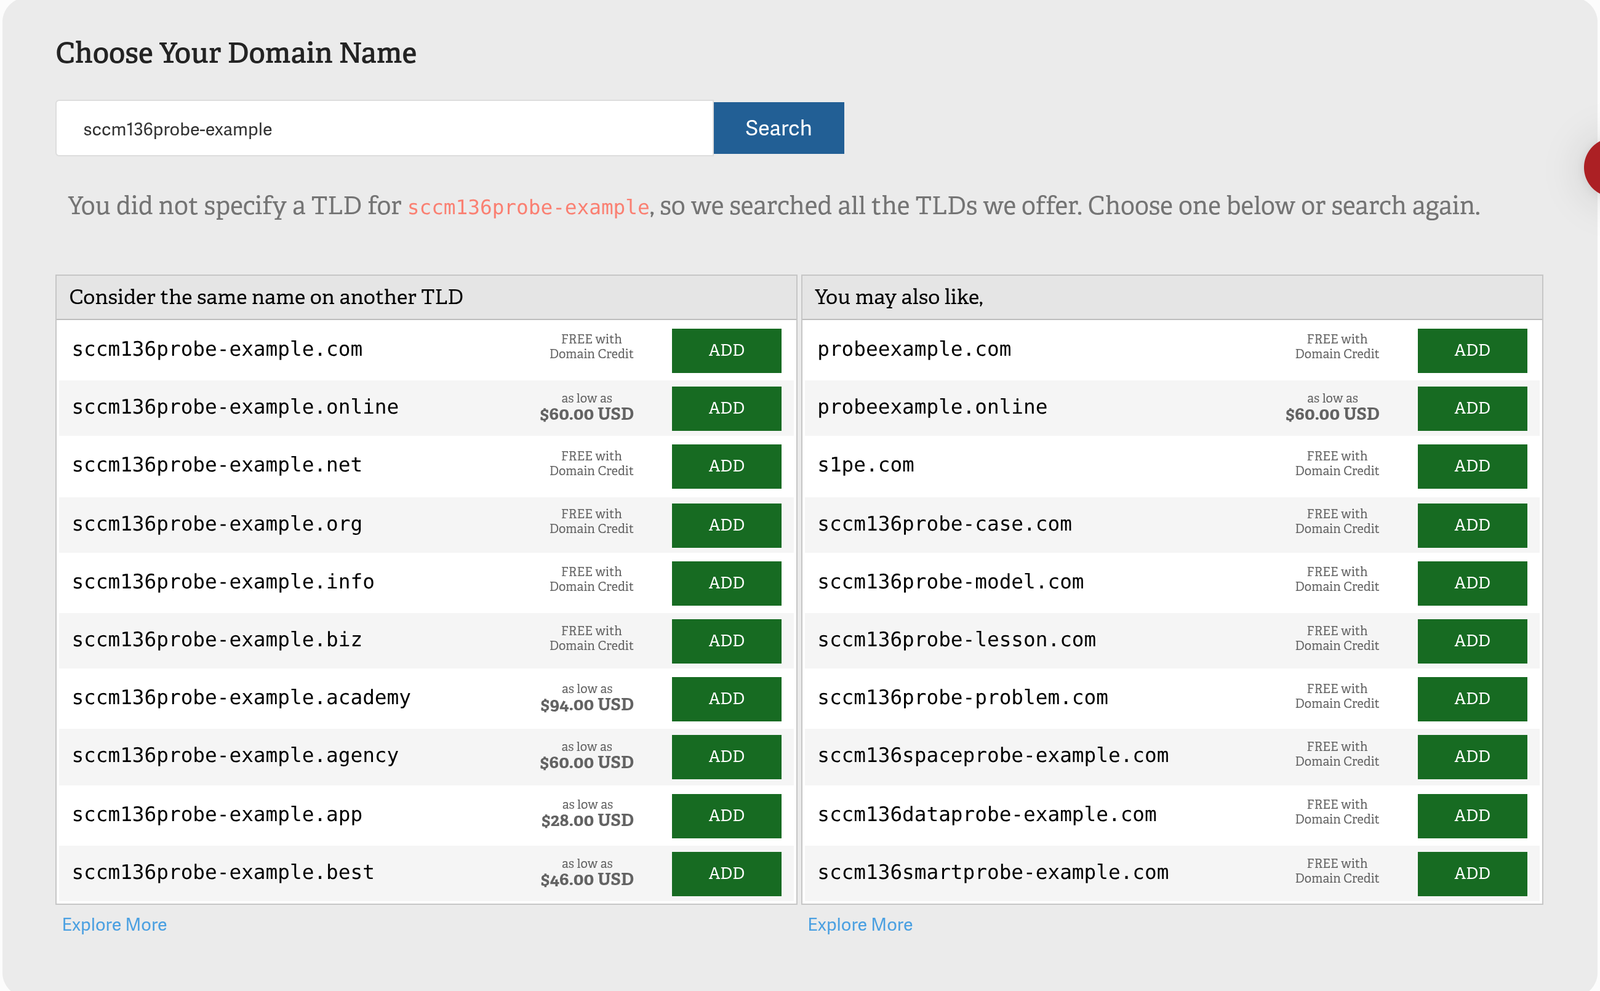Add sccm136probe-example.app domain
The image size is (1600, 991).
click(726, 816)
